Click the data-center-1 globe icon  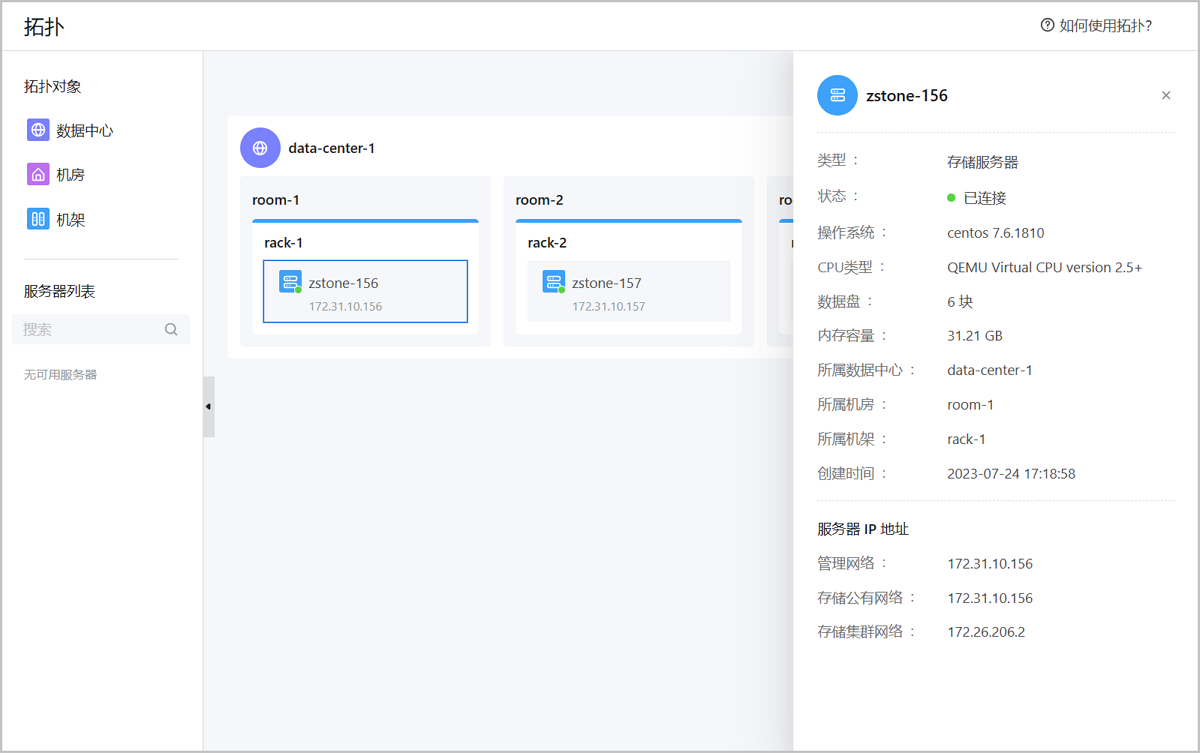point(260,148)
